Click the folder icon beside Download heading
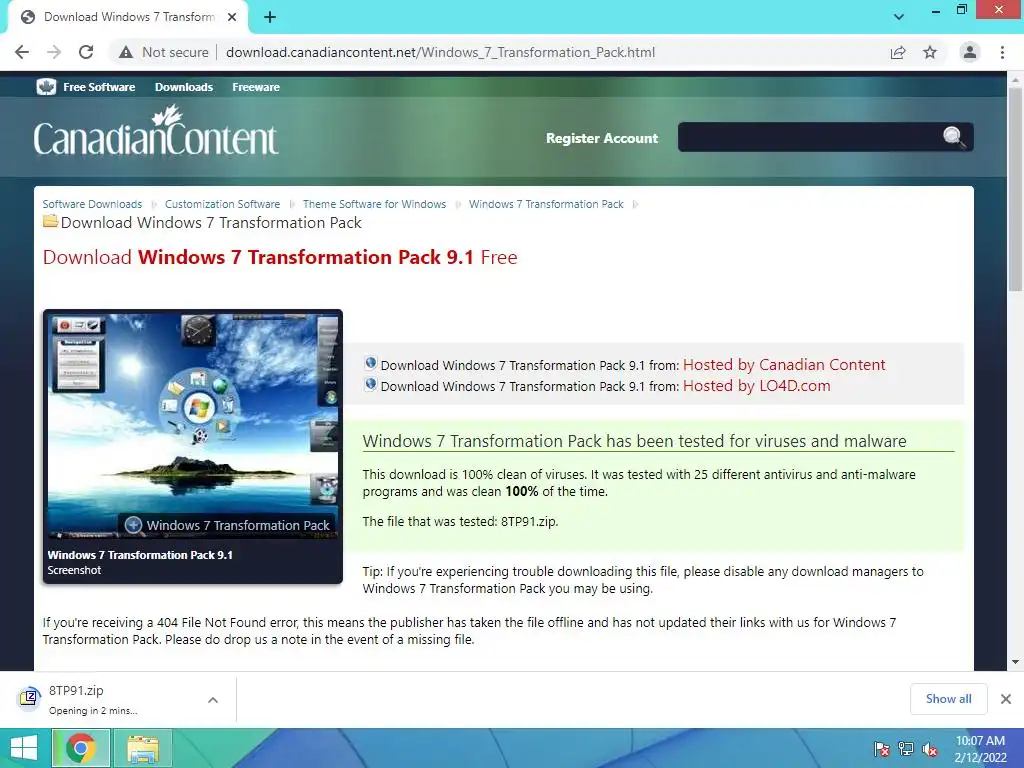1024x768 pixels. [x=50, y=221]
